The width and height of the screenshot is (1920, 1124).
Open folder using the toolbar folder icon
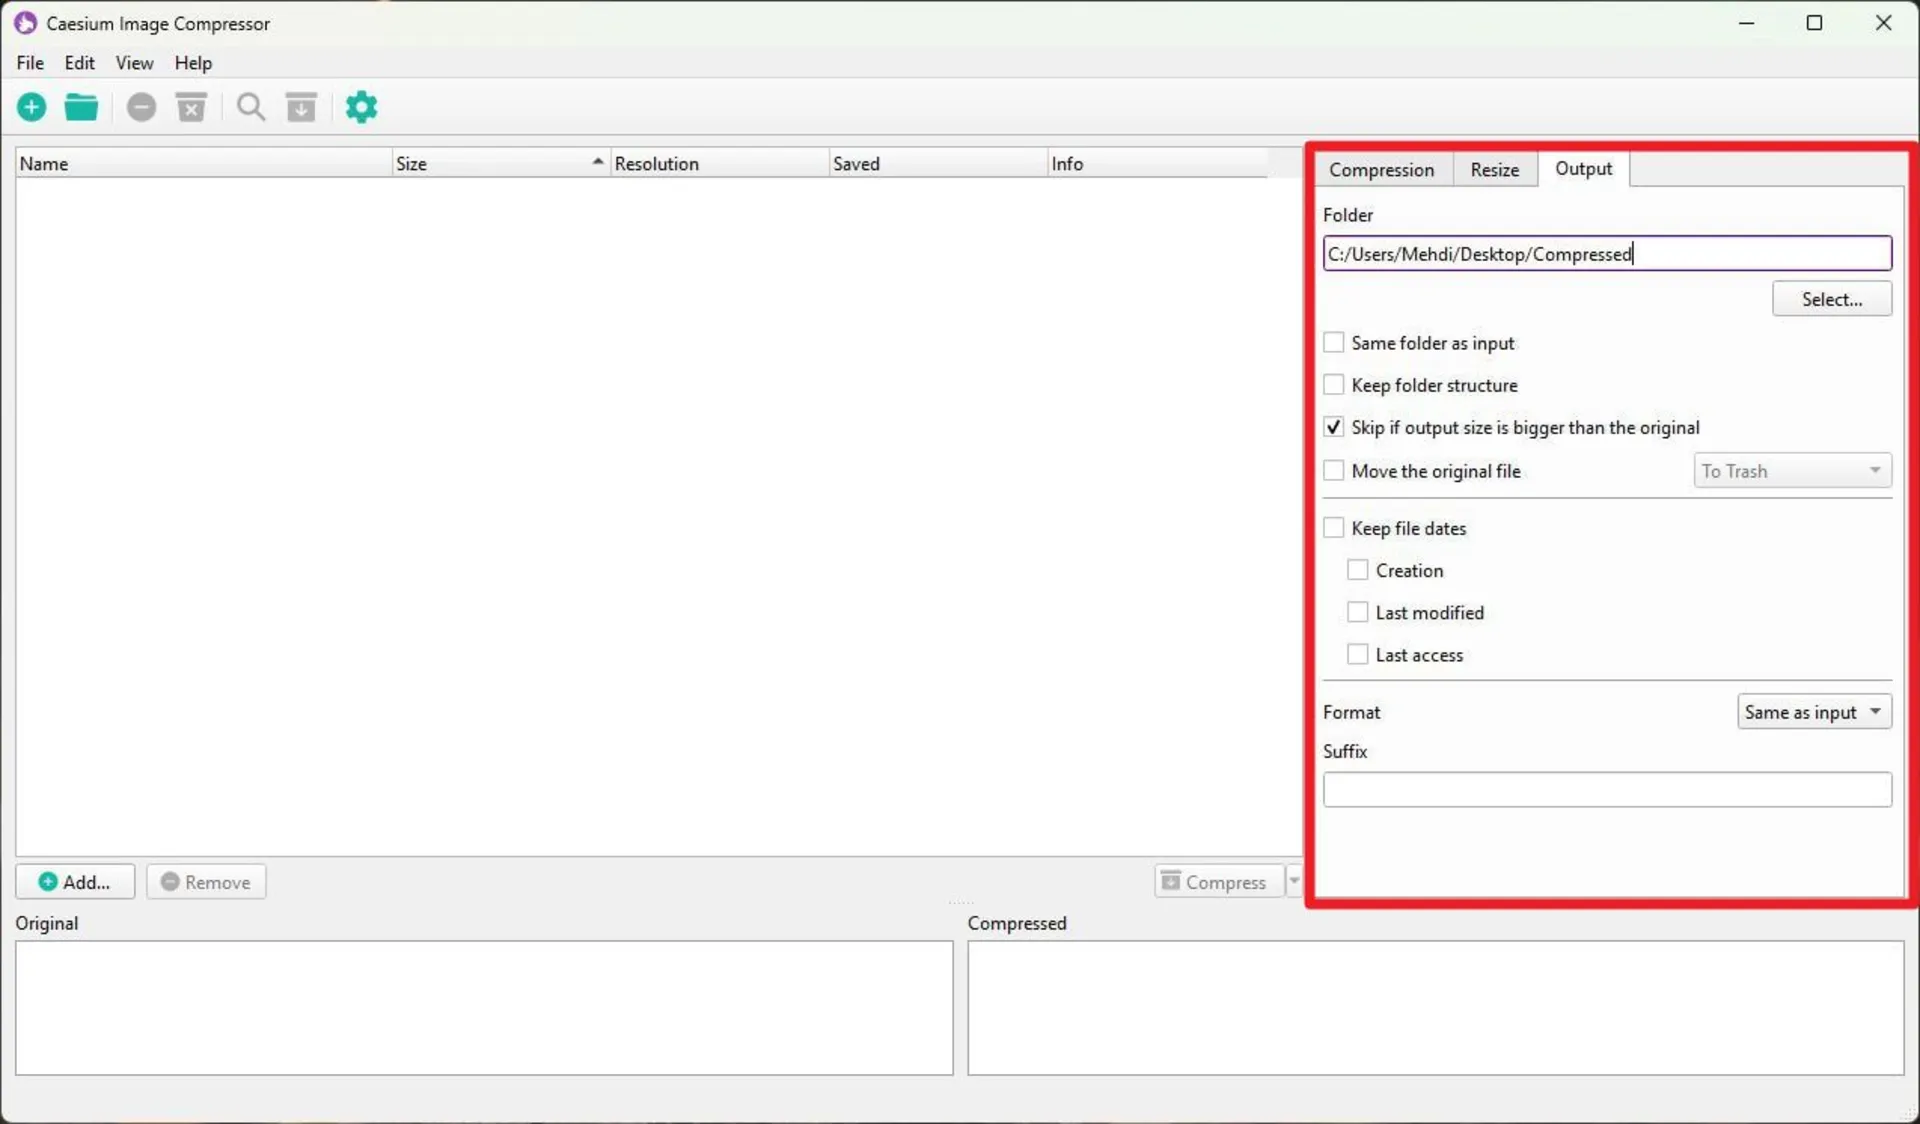[81, 107]
